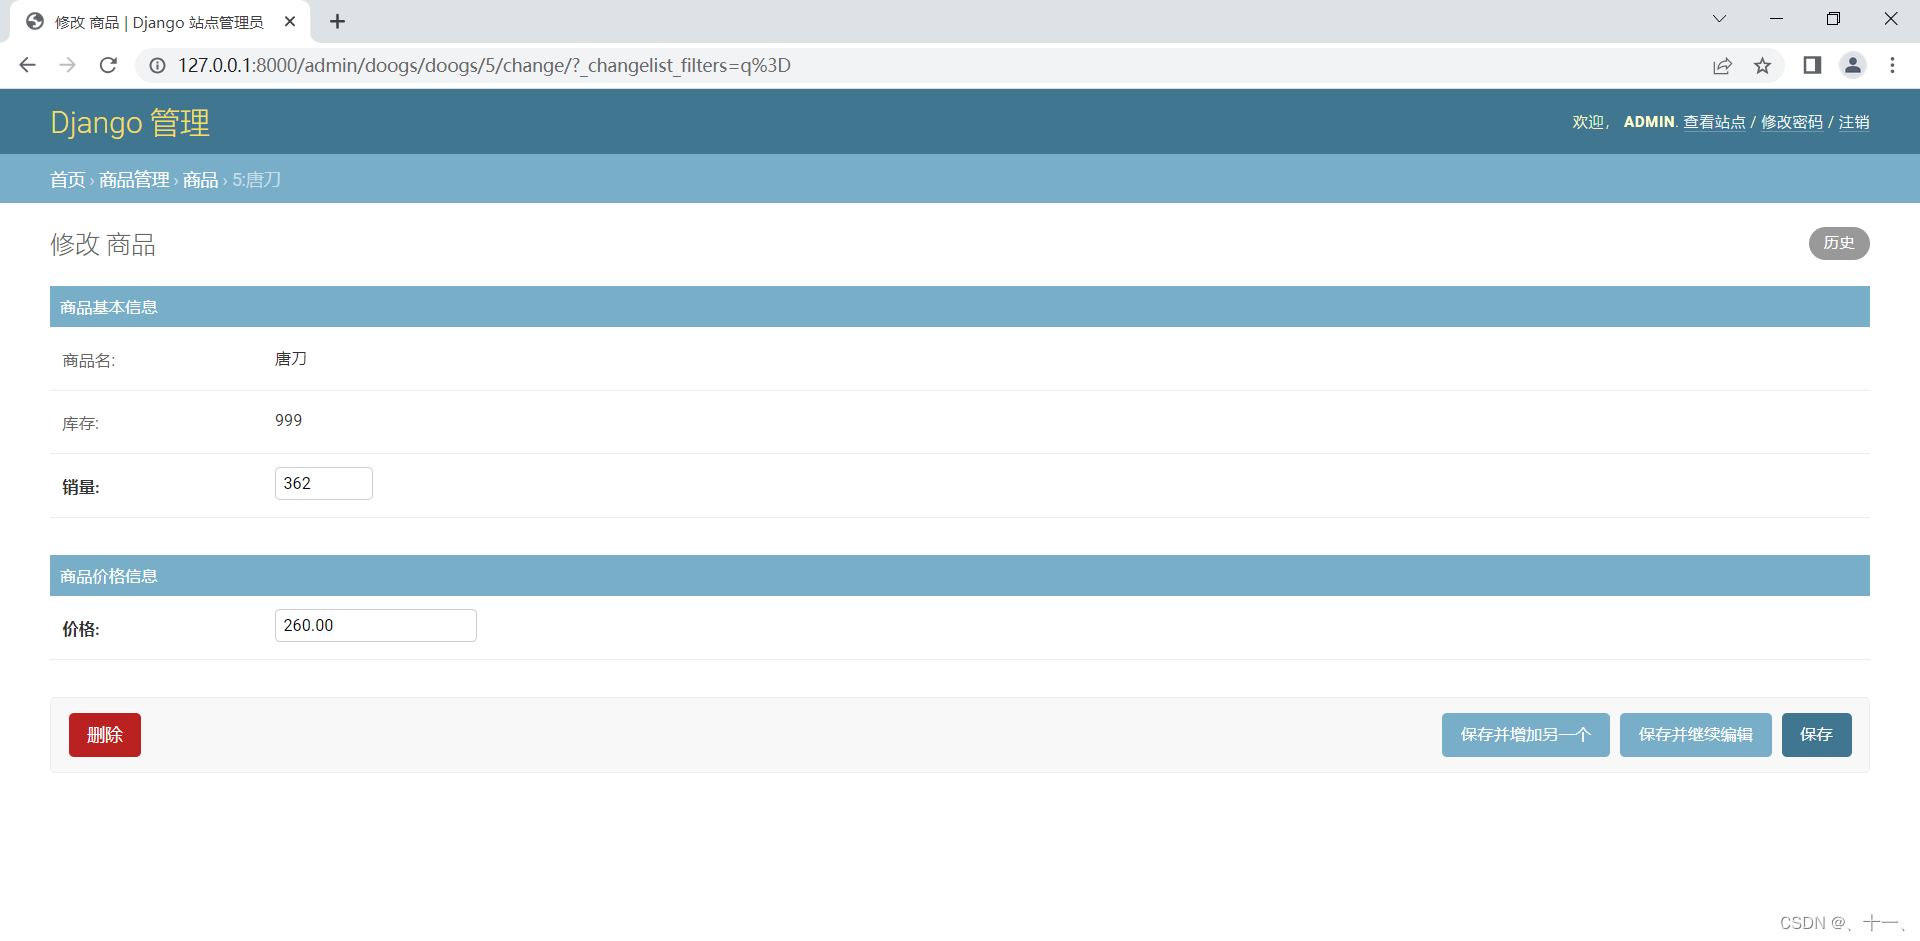Open Chrome profile avatar
The width and height of the screenshot is (1920, 941).
click(x=1852, y=65)
